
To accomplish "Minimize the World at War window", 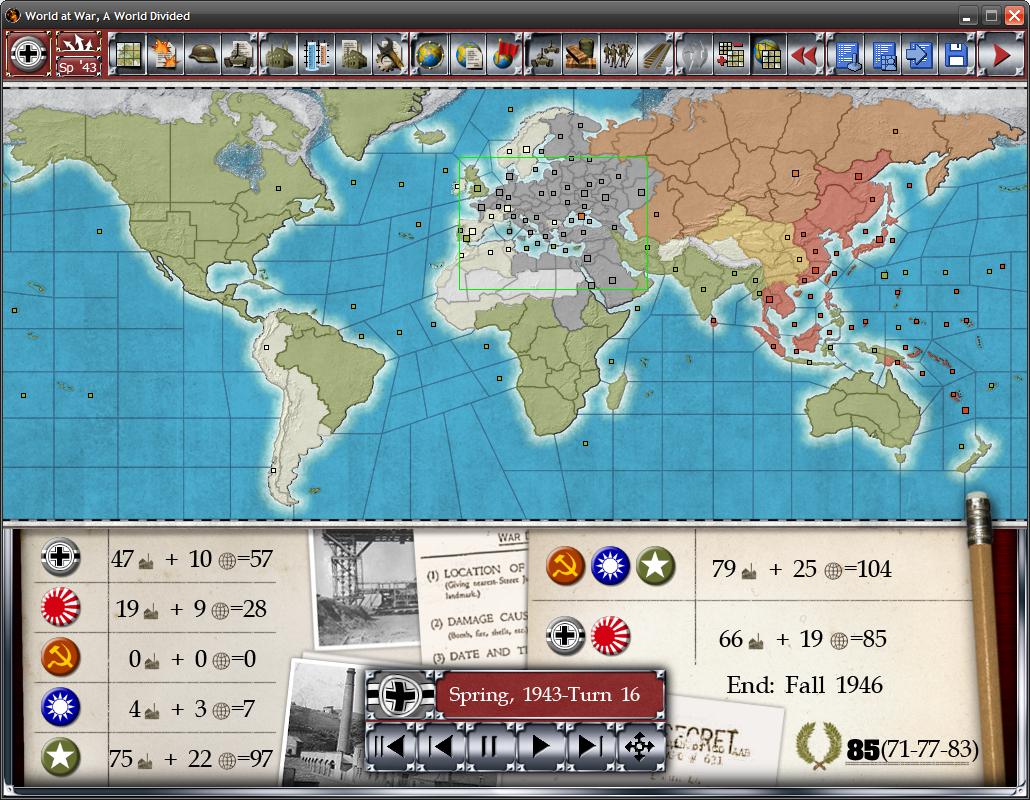I will [x=966, y=16].
